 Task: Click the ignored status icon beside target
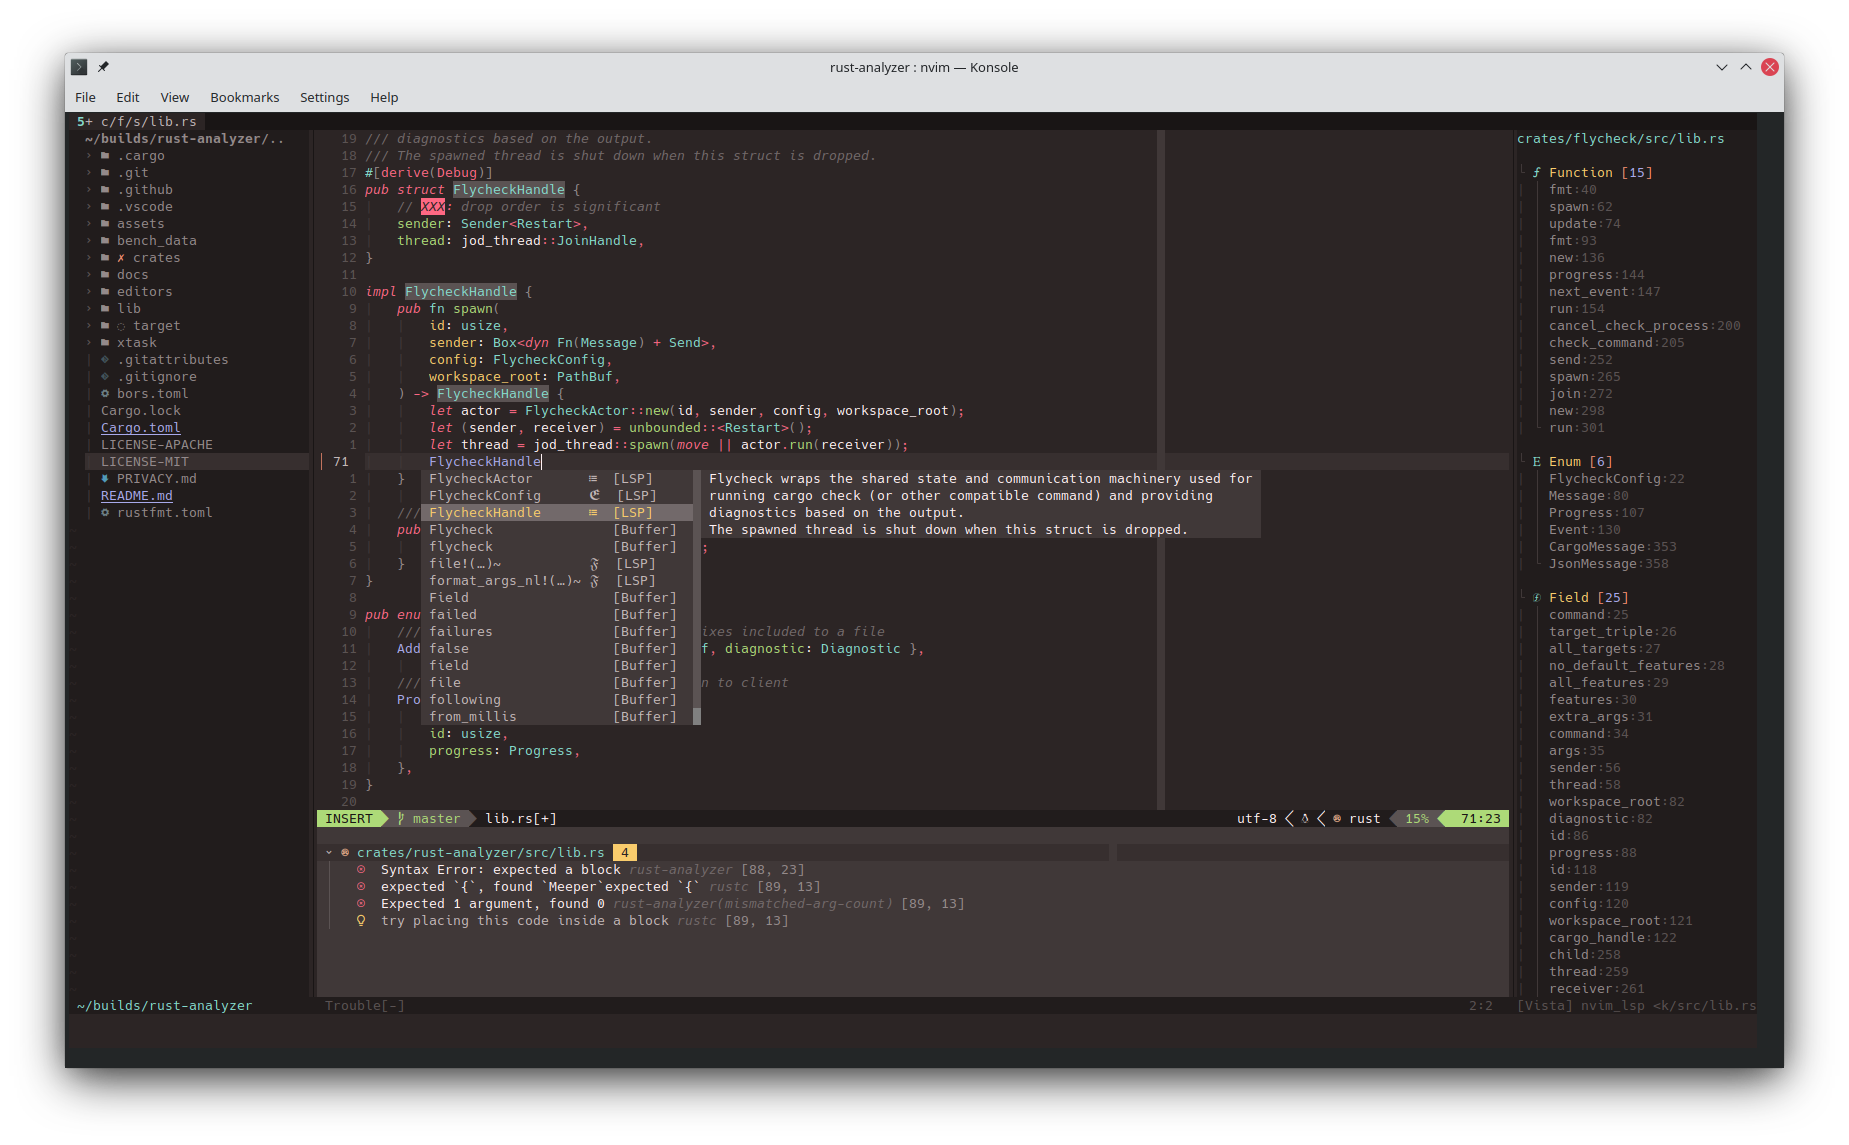click(x=121, y=326)
